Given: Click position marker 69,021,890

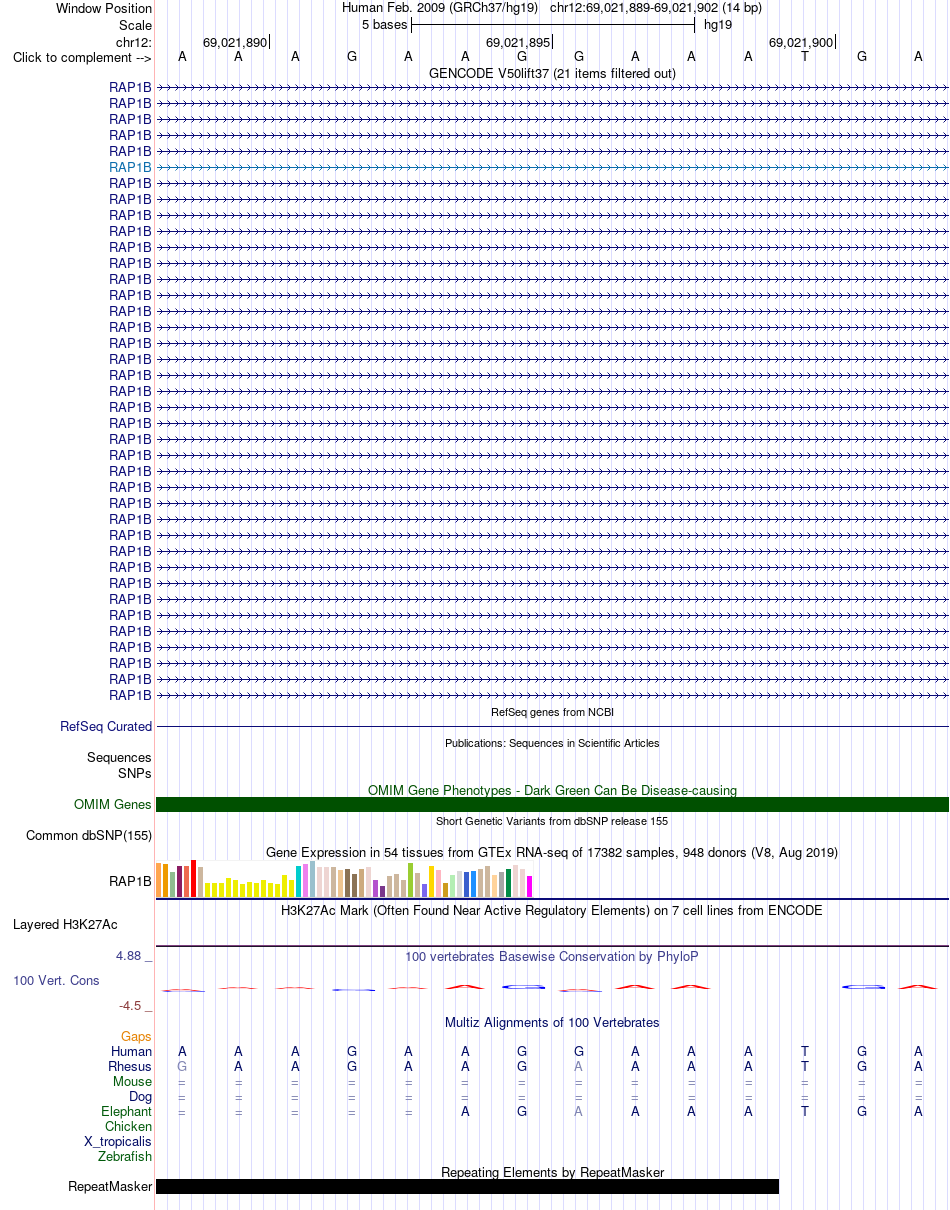Looking at the screenshot, I should tap(235, 42).
